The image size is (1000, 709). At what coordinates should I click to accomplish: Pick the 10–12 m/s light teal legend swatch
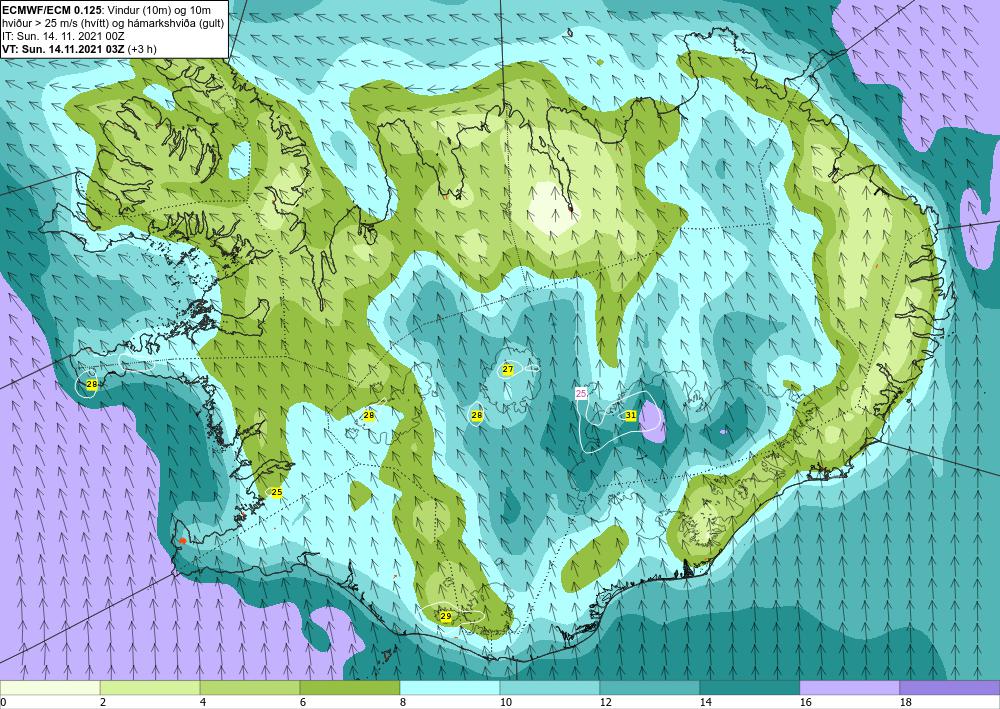click(x=550, y=688)
